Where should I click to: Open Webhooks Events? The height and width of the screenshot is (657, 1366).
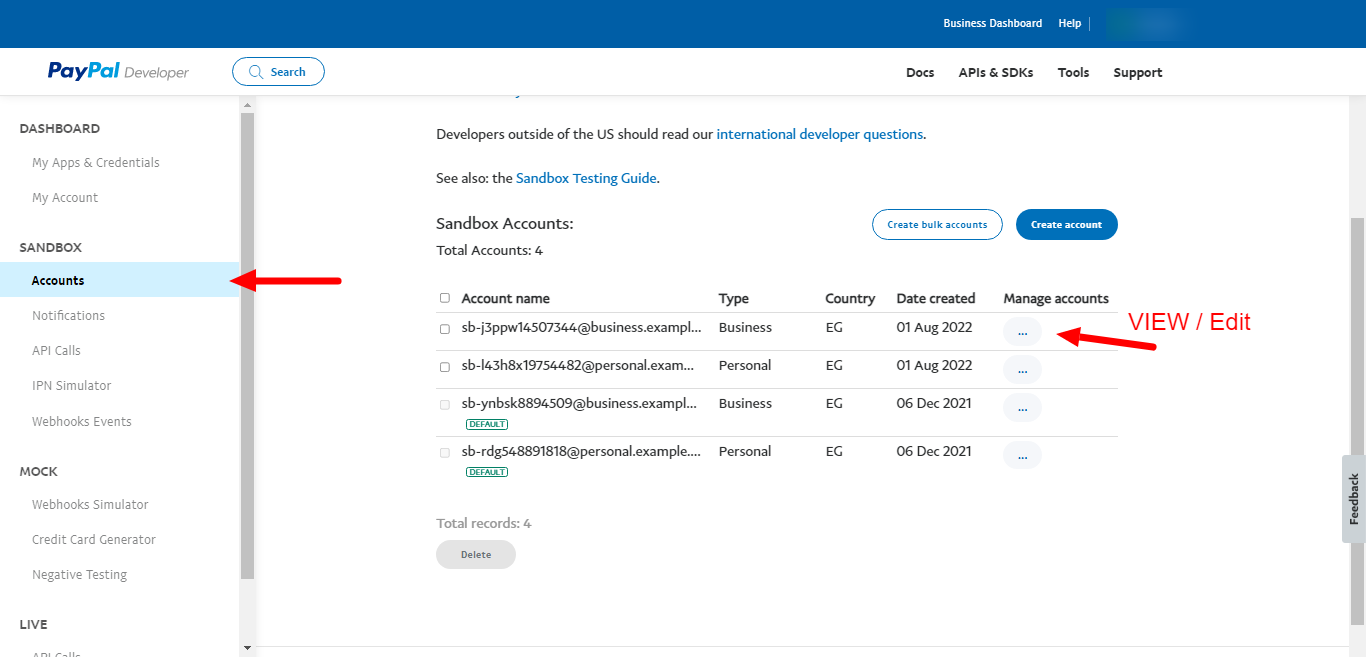pyautogui.click(x=82, y=422)
